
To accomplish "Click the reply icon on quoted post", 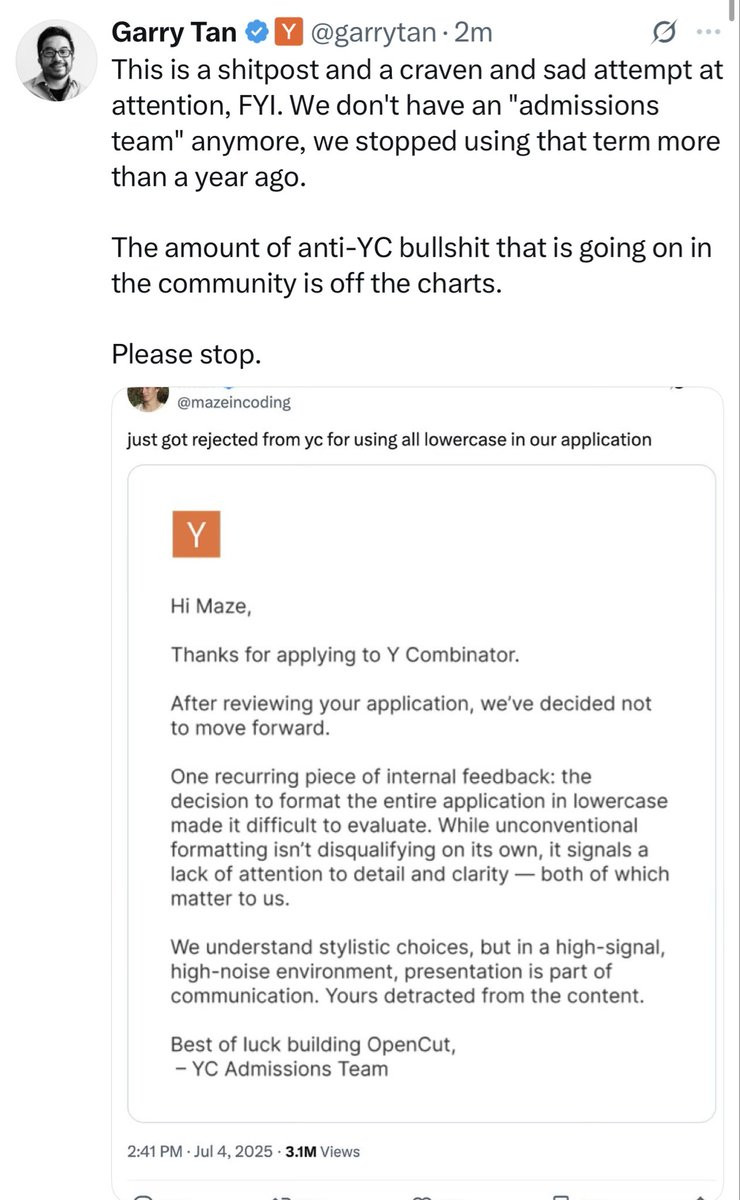I will click(143, 1196).
